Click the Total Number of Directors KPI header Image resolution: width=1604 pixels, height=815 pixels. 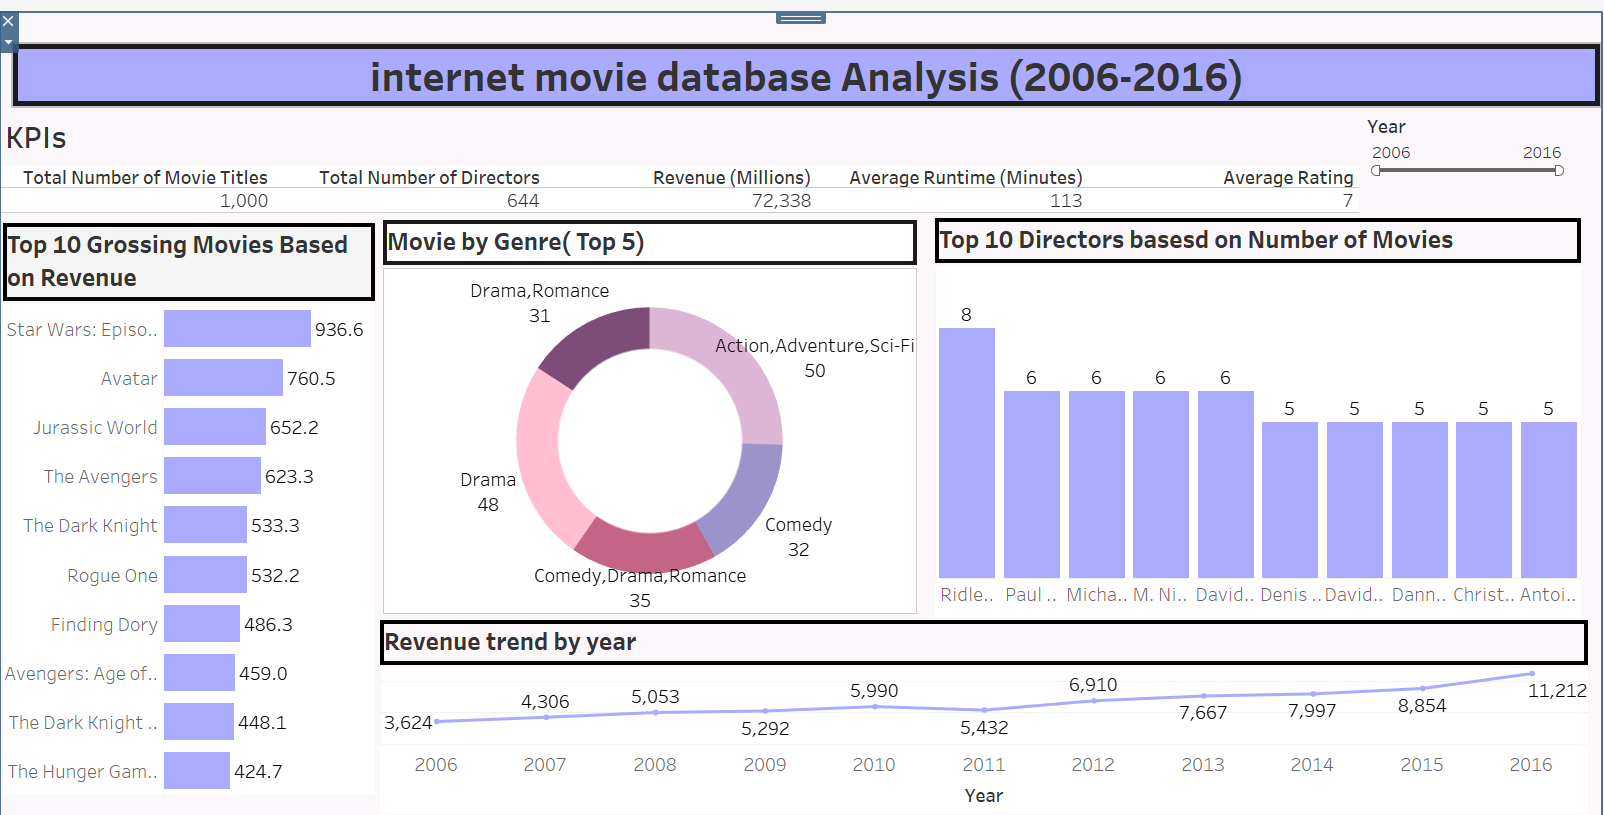429,178
